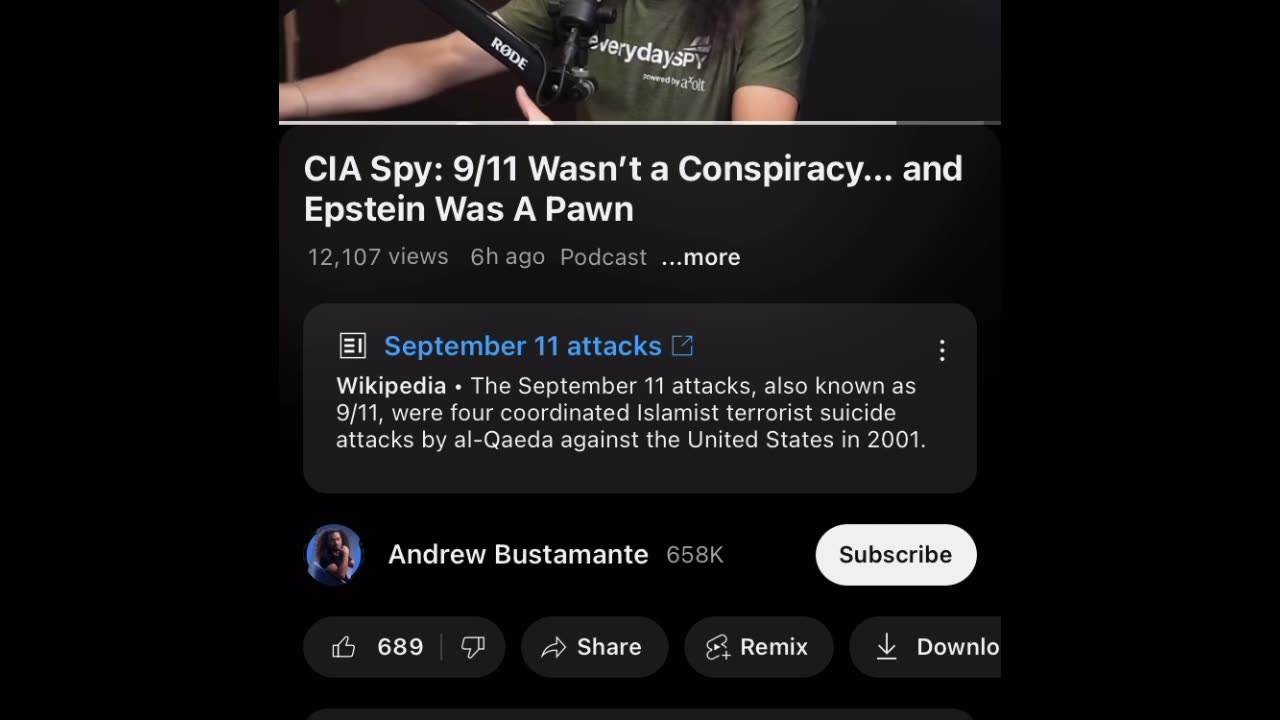Viewport: 1280px width, 720px height.
Task: Click the Remix icon
Action: point(718,648)
